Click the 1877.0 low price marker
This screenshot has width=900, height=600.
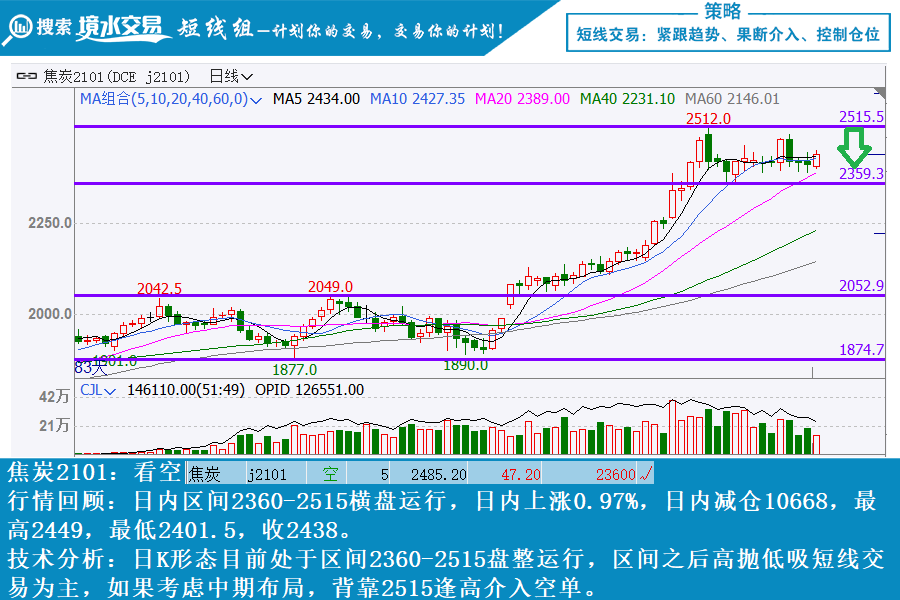click(x=296, y=368)
